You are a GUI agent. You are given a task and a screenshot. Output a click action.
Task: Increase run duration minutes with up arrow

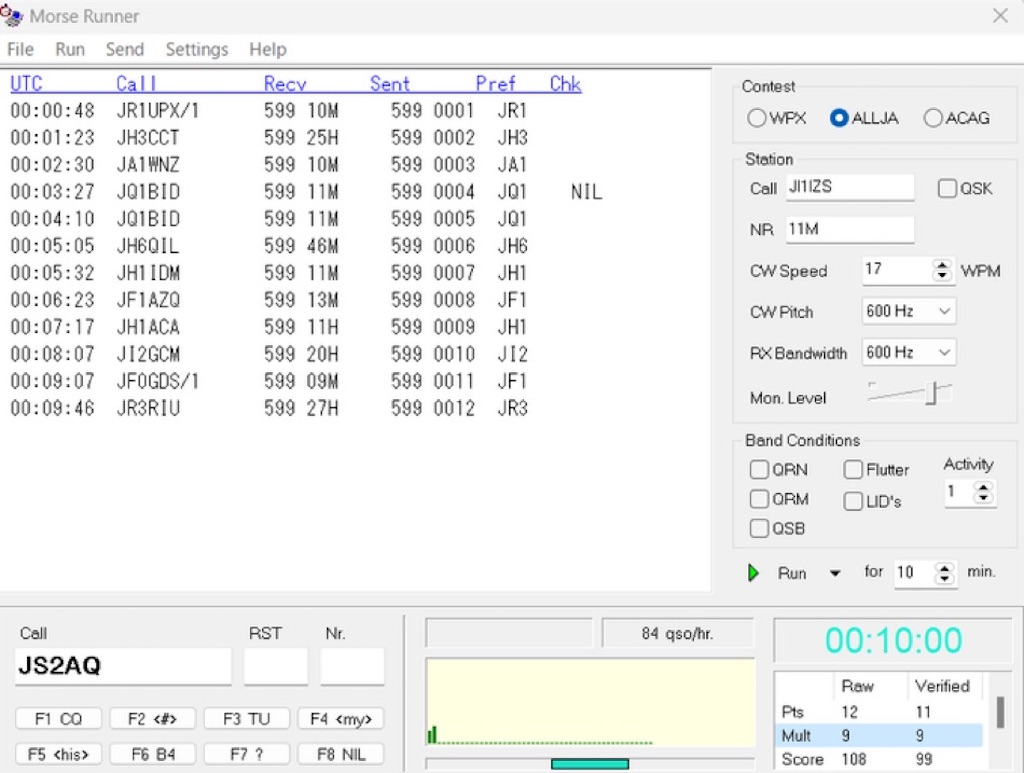coord(944,568)
